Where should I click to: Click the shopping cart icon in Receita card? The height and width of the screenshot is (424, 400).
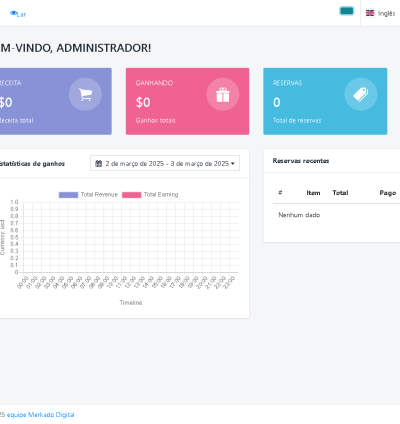pyautogui.click(x=85, y=95)
